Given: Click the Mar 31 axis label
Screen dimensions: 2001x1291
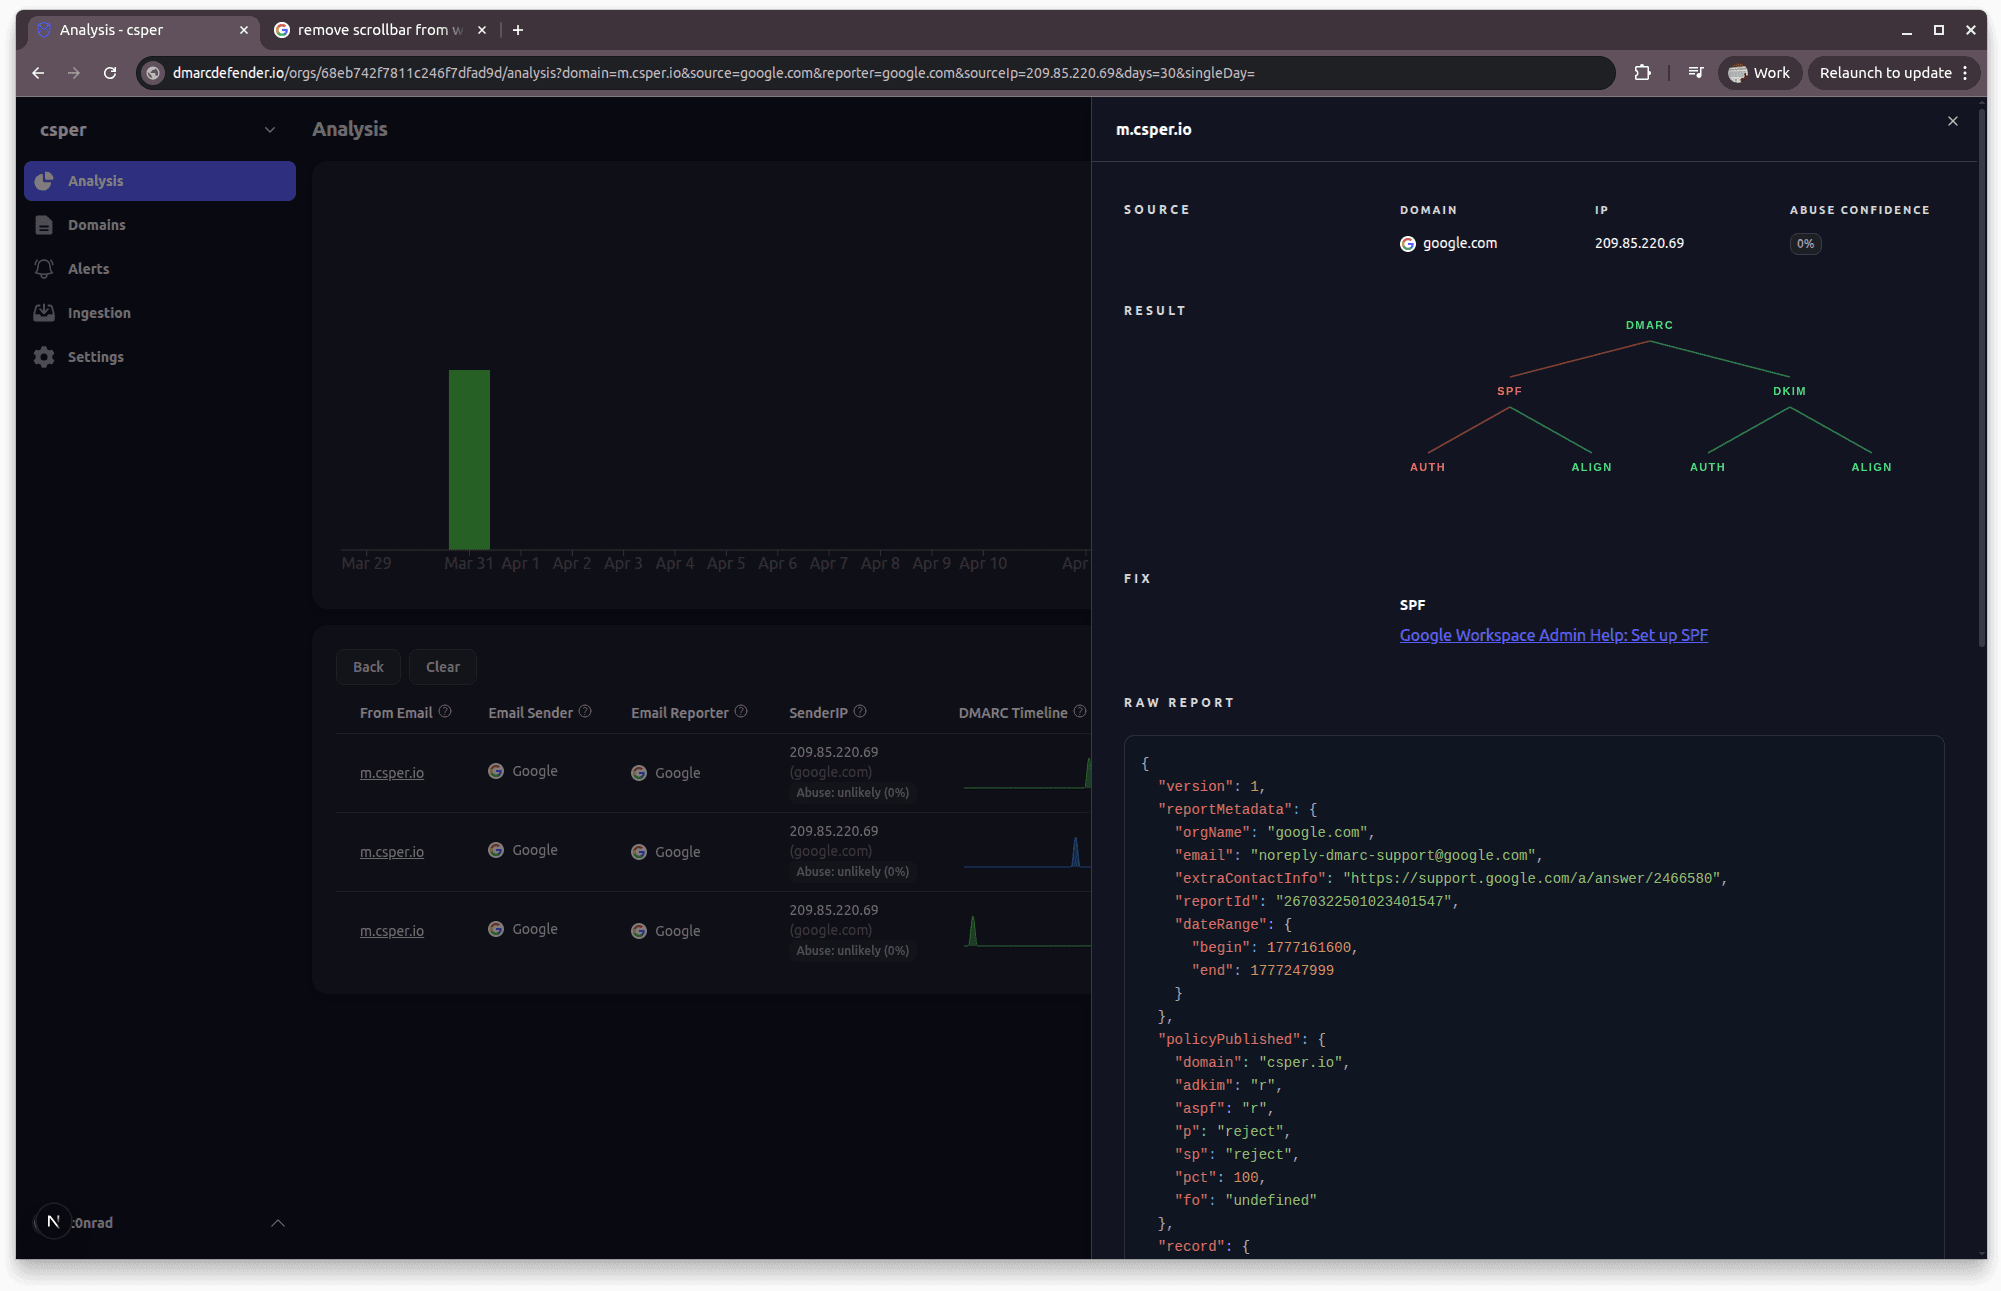Looking at the screenshot, I should pyautogui.click(x=468, y=563).
